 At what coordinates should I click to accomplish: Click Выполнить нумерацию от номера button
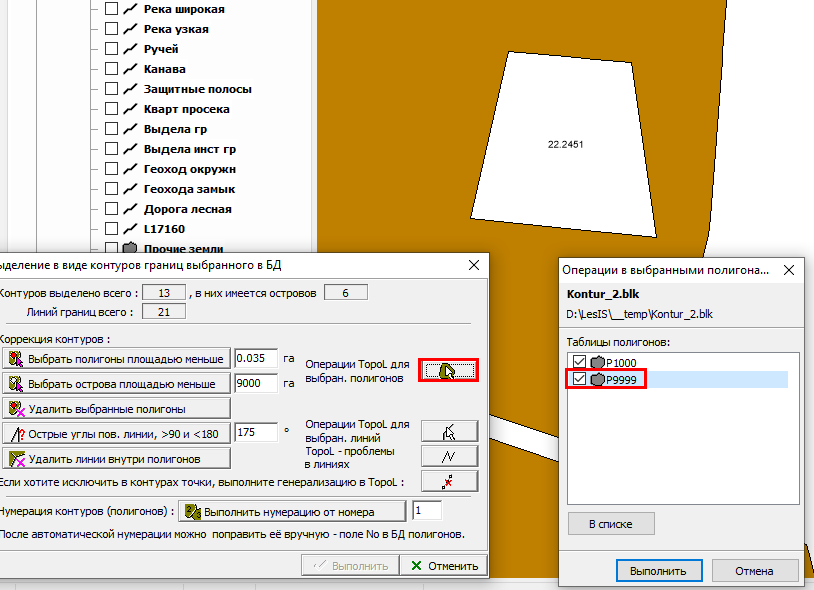[292, 512]
